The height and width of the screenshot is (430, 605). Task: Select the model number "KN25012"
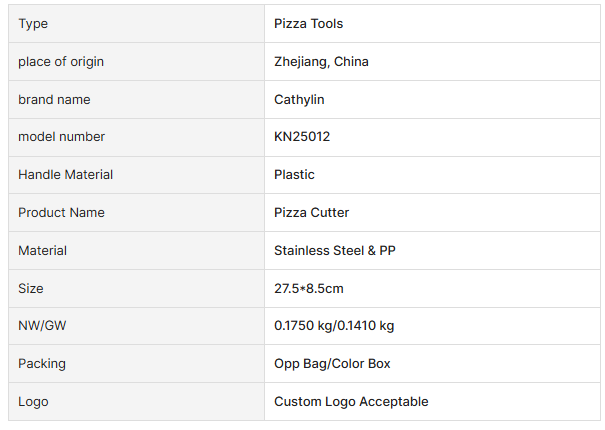(302, 137)
